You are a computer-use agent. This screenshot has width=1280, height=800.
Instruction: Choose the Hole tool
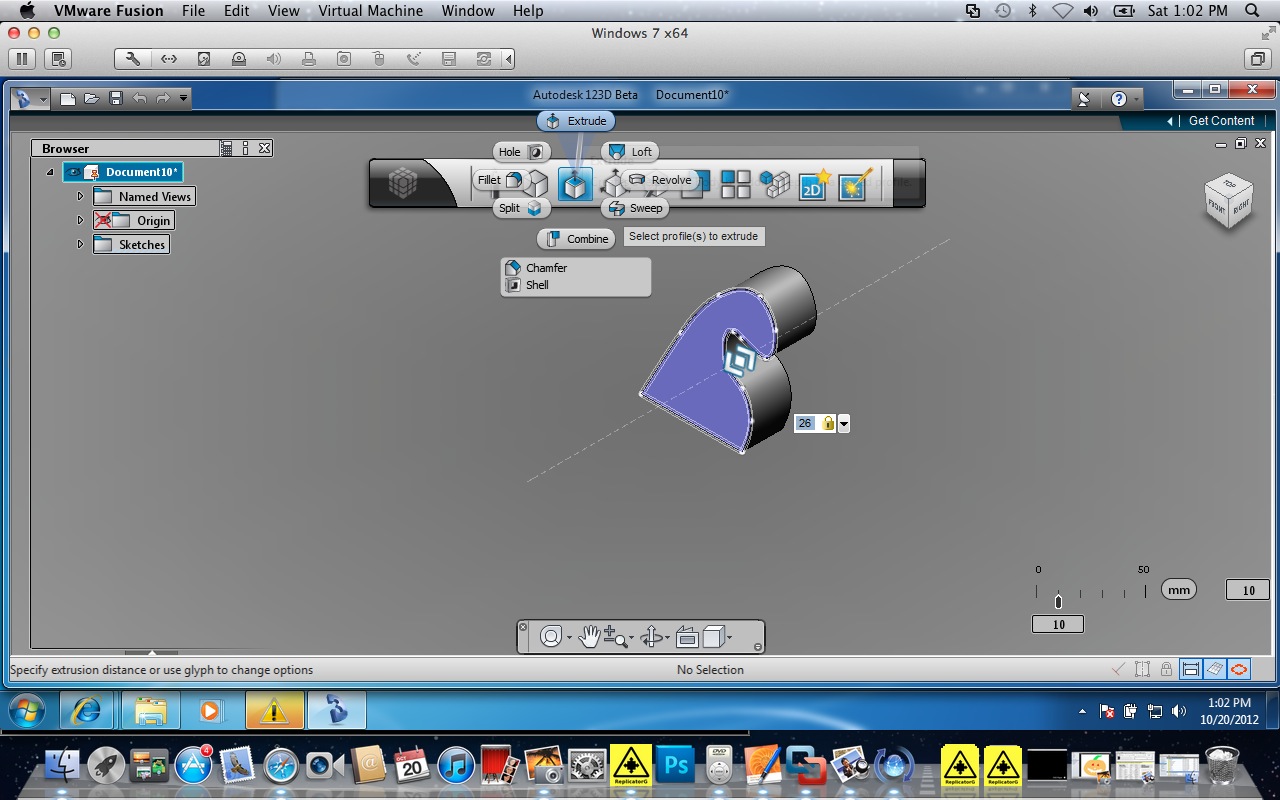click(x=522, y=152)
